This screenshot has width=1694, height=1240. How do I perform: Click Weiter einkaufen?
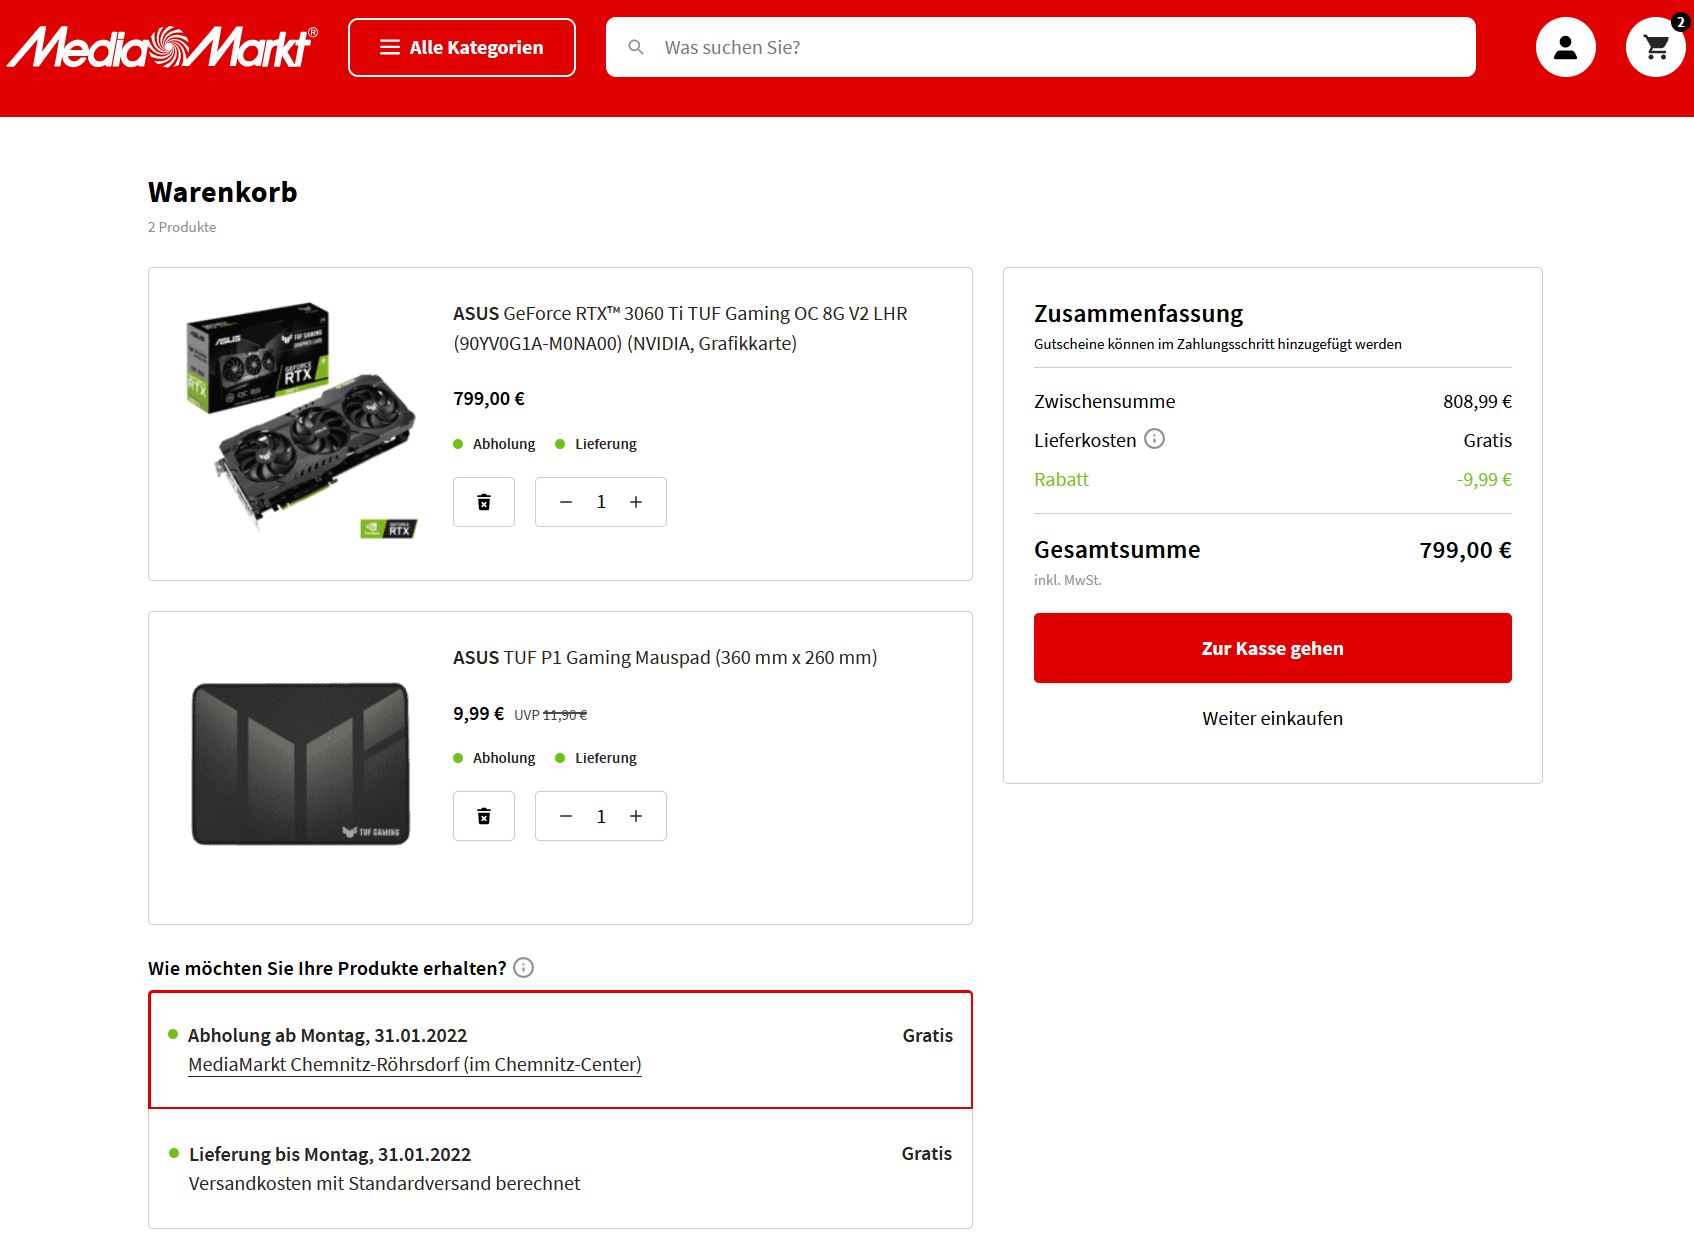[x=1273, y=718]
